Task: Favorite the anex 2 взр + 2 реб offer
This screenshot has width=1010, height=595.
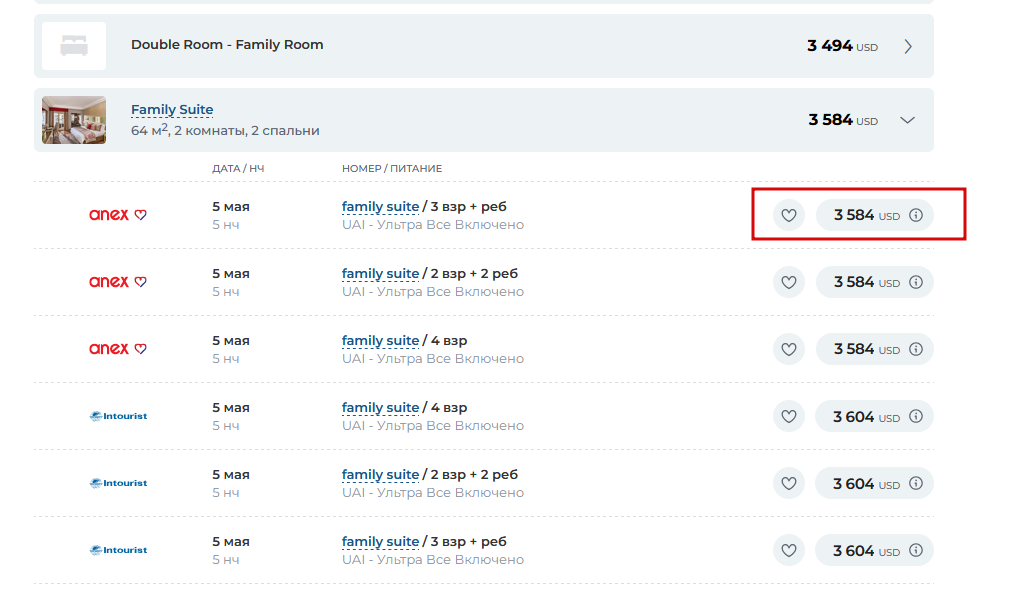Action: pos(788,282)
